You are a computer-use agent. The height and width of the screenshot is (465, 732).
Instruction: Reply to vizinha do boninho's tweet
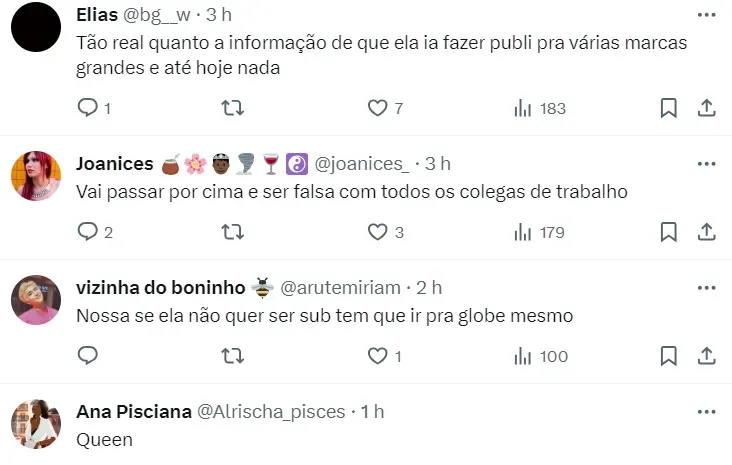pyautogui.click(x=87, y=356)
